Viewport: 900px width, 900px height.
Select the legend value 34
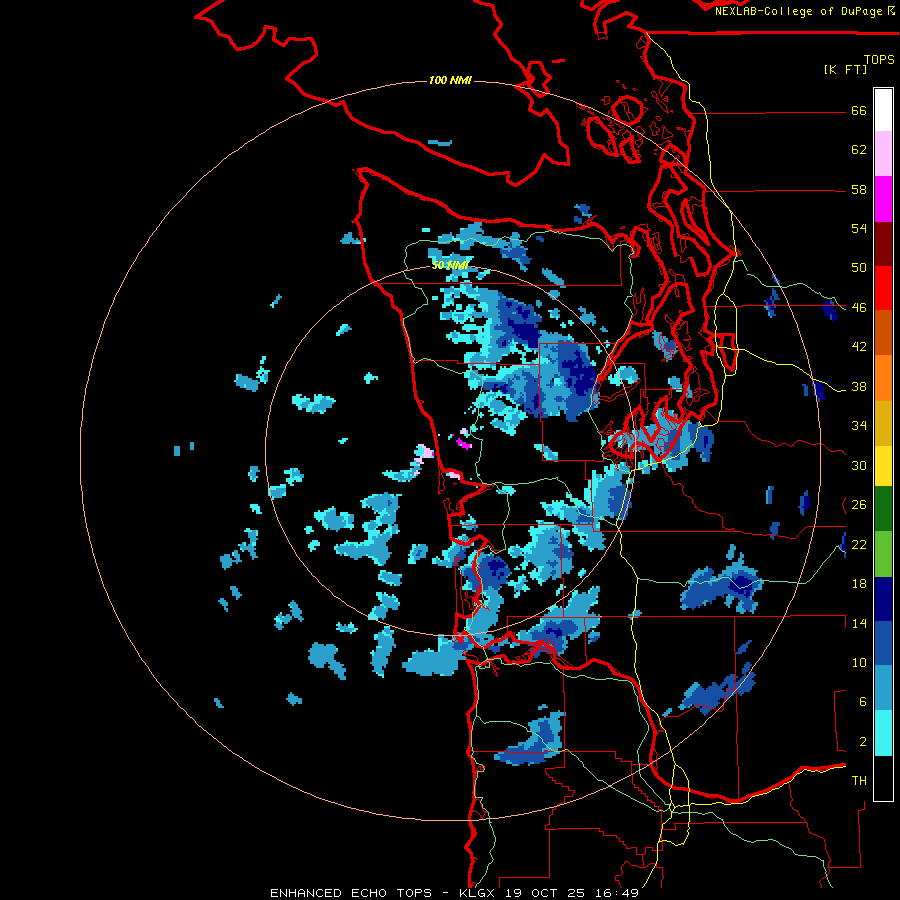tap(859, 426)
